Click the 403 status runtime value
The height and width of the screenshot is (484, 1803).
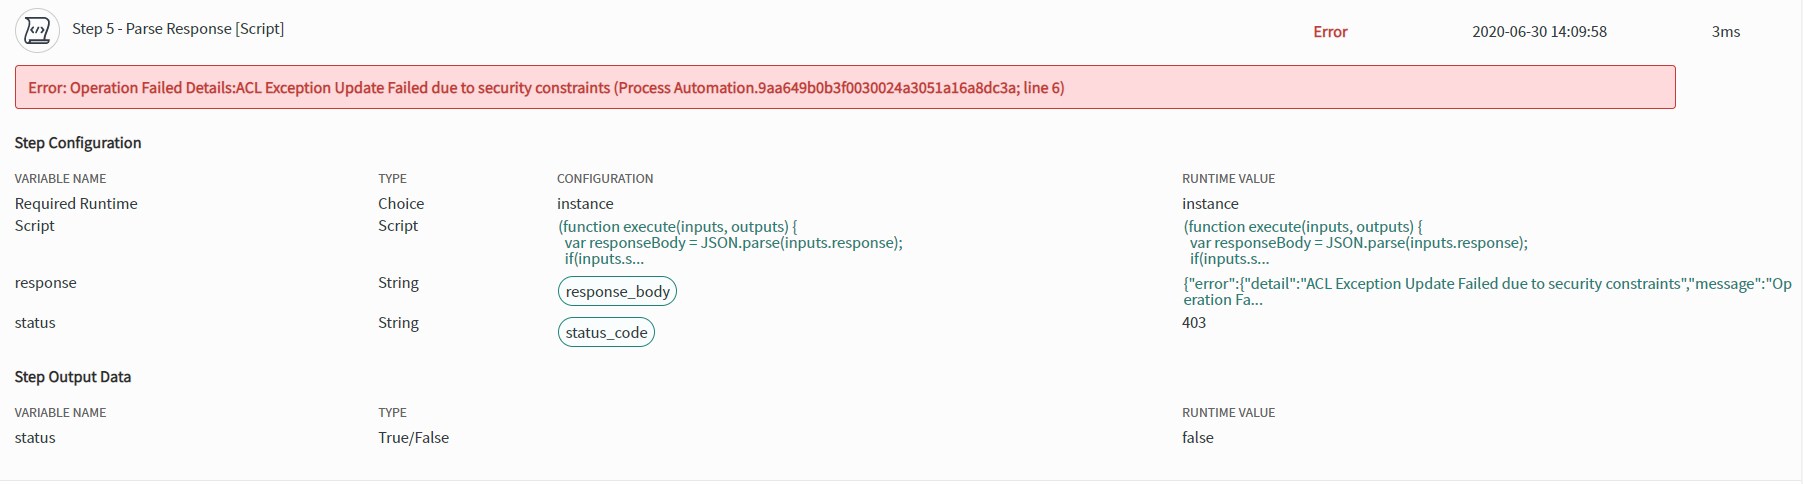tap(1194, 323)
